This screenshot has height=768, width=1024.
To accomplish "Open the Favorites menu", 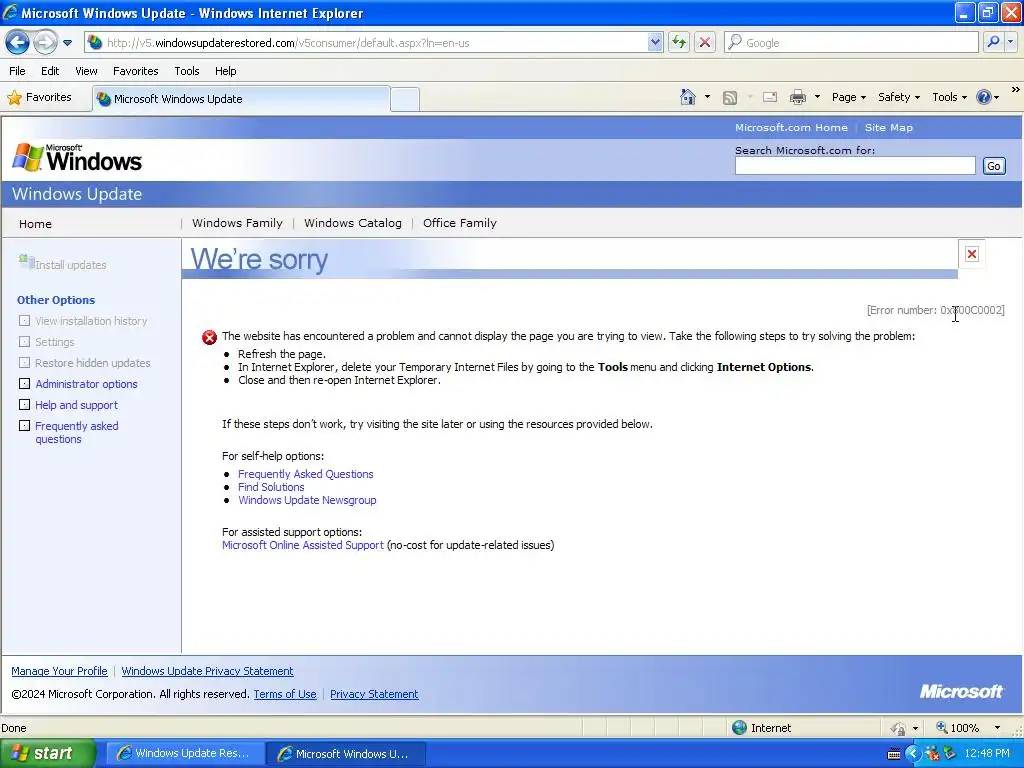I will coord(135,71).
